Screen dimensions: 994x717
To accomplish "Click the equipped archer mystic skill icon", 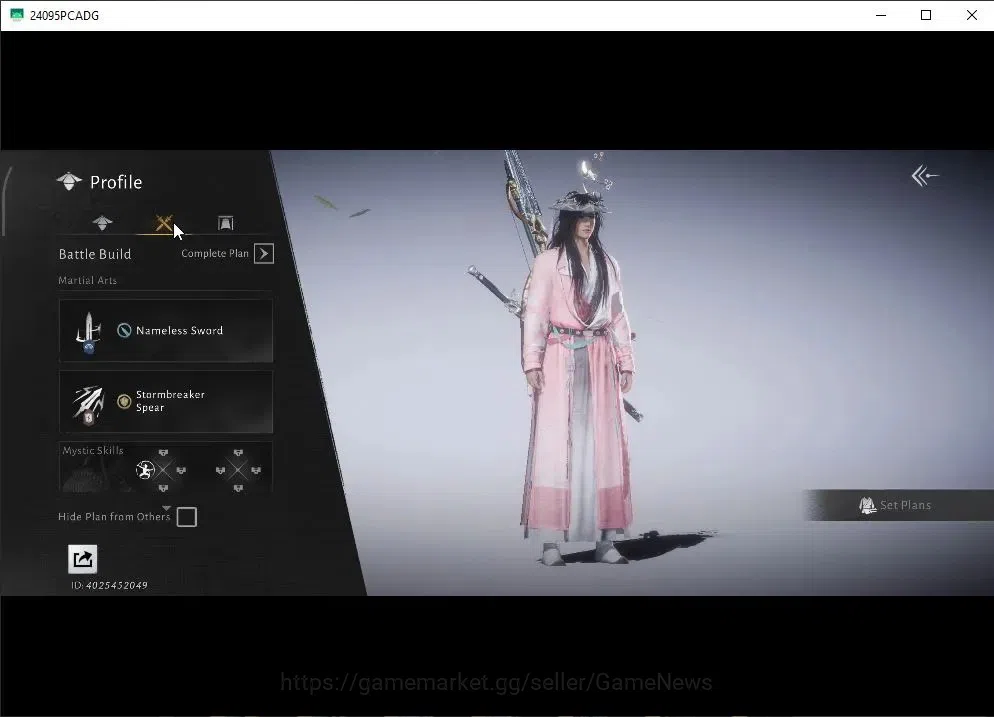I will click(x=145, y=470).
